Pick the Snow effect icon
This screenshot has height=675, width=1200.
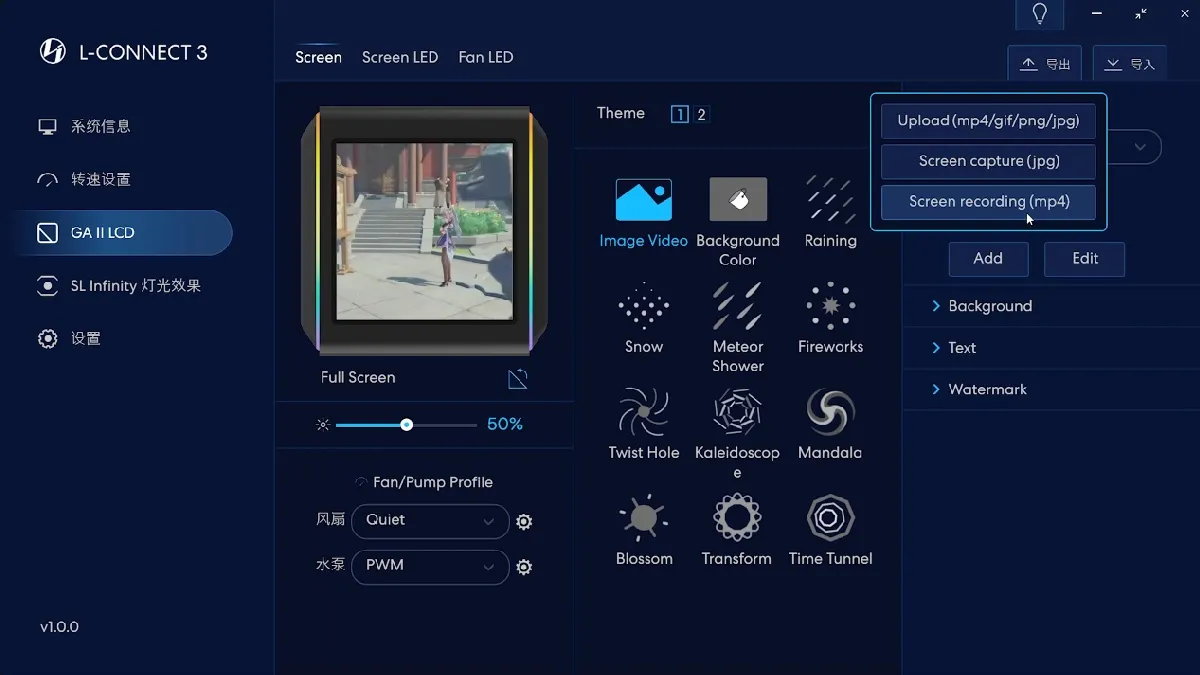pos(644,305)
